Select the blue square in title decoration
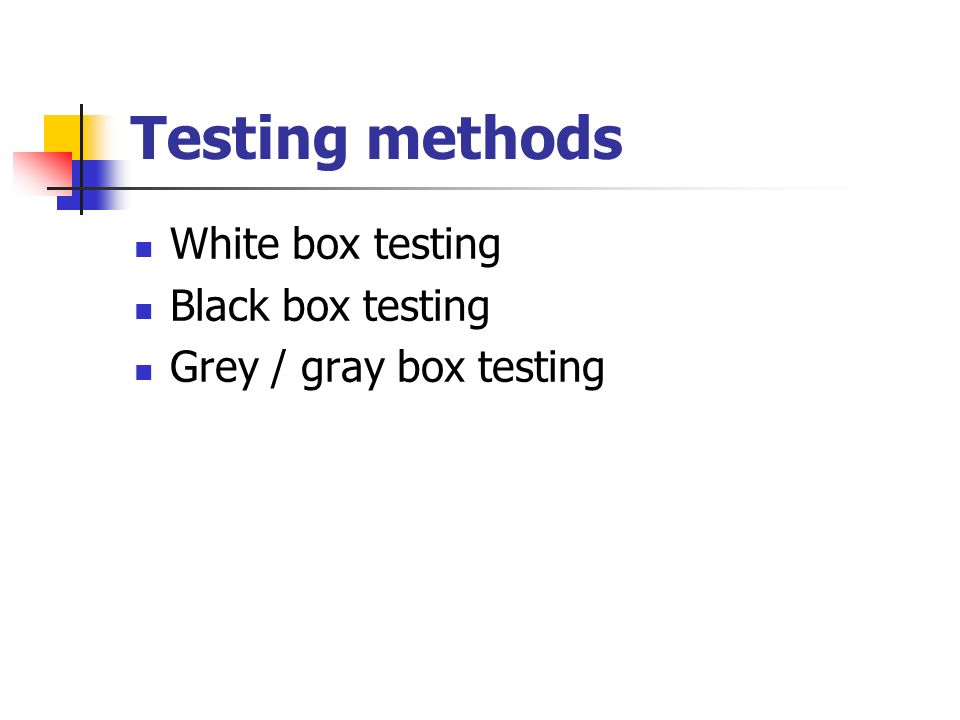960x720 pixels. tap(92, 185)
